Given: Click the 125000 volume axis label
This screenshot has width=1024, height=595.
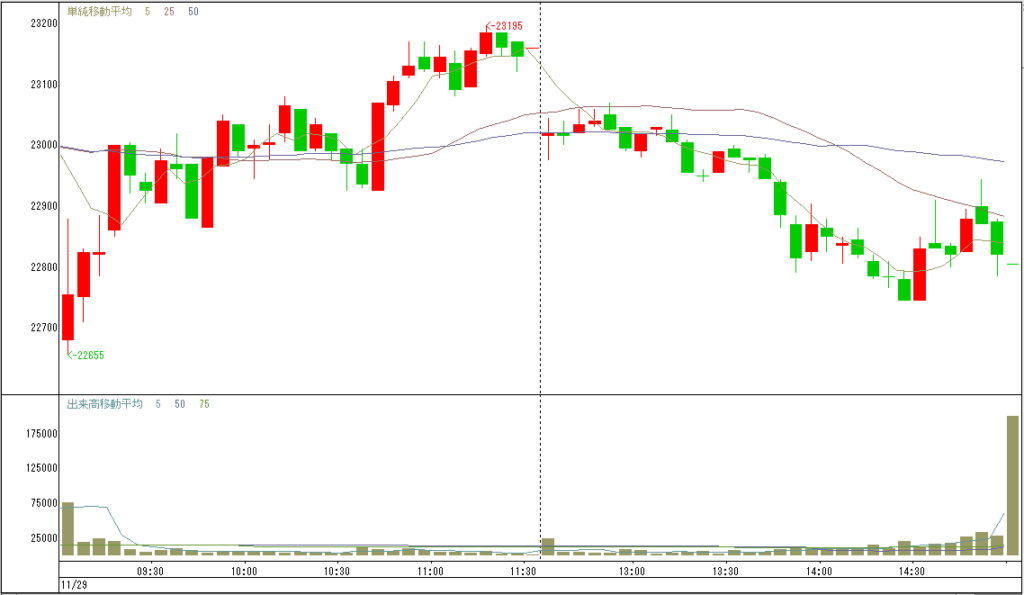Looking at the screenshot, I should click(x=42, y=468).
